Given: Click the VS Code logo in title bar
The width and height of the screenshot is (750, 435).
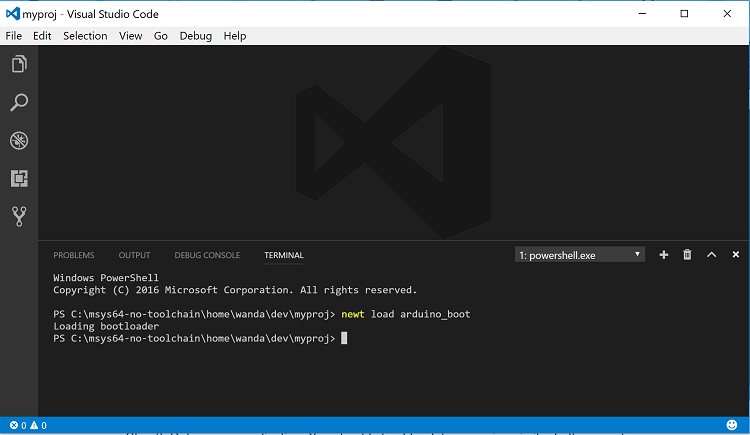Looking at the screenshot, I should (12, 13).
